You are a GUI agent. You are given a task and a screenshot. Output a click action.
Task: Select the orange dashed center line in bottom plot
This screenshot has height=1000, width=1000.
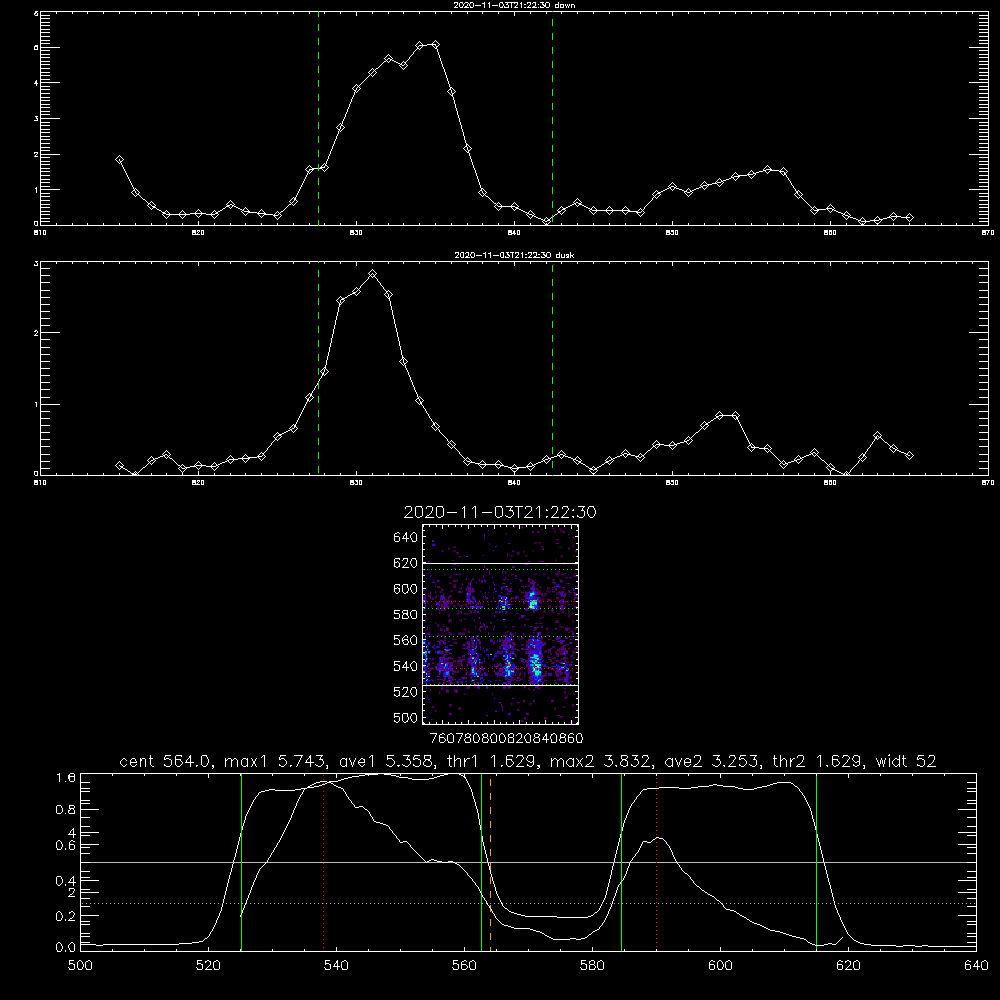click(x=490, y=861)
